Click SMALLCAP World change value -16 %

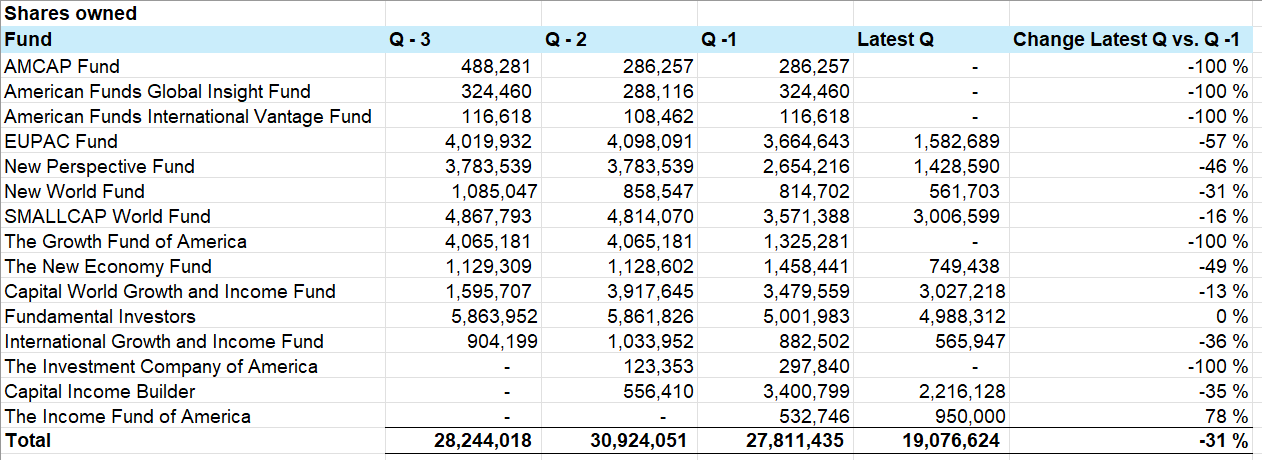pos(1223,216)
